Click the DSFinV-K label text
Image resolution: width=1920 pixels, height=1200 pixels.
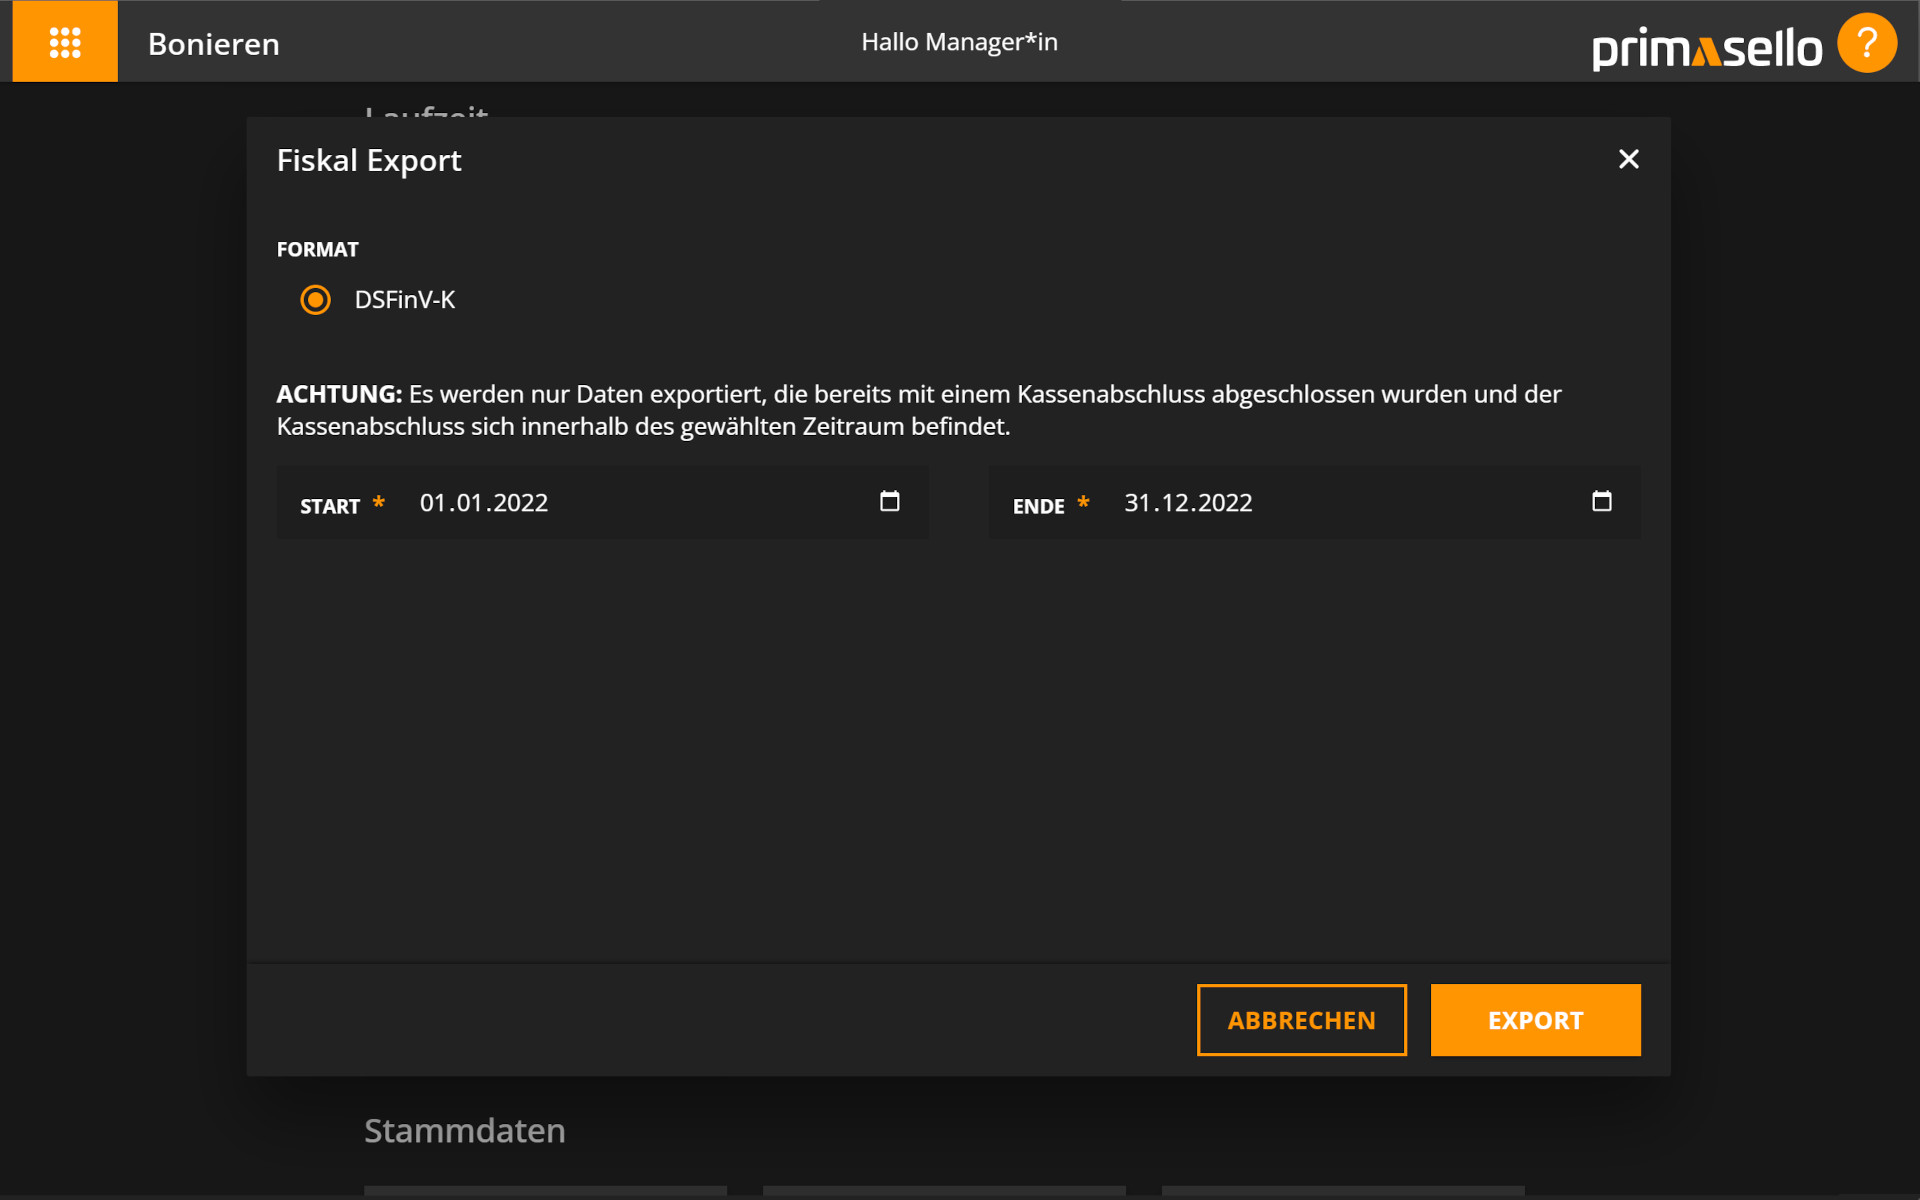pyautogui.click(x=405, y=300)
